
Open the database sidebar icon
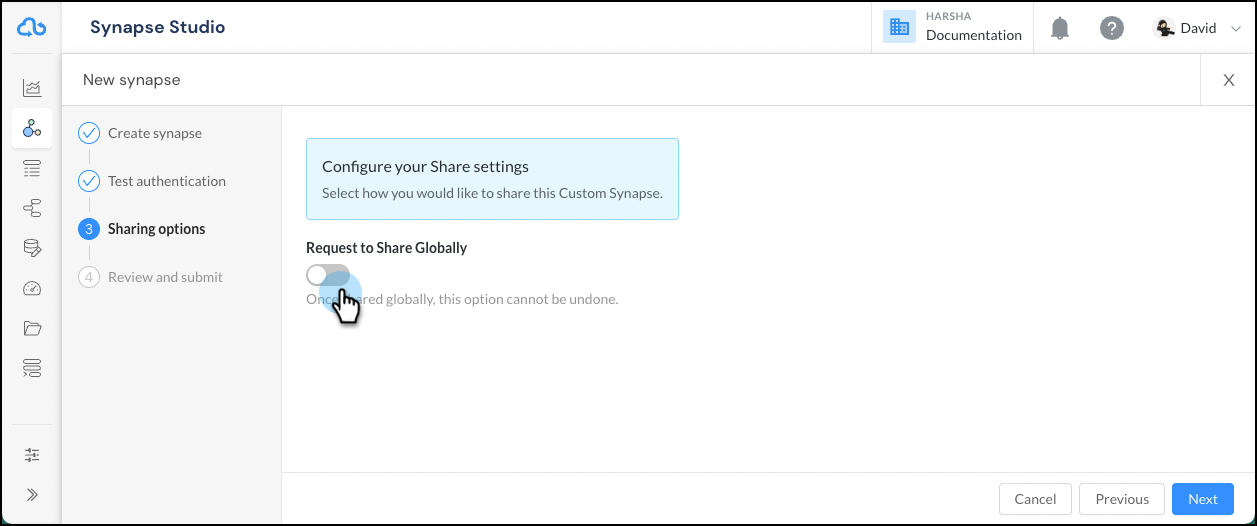click(32, 248)
